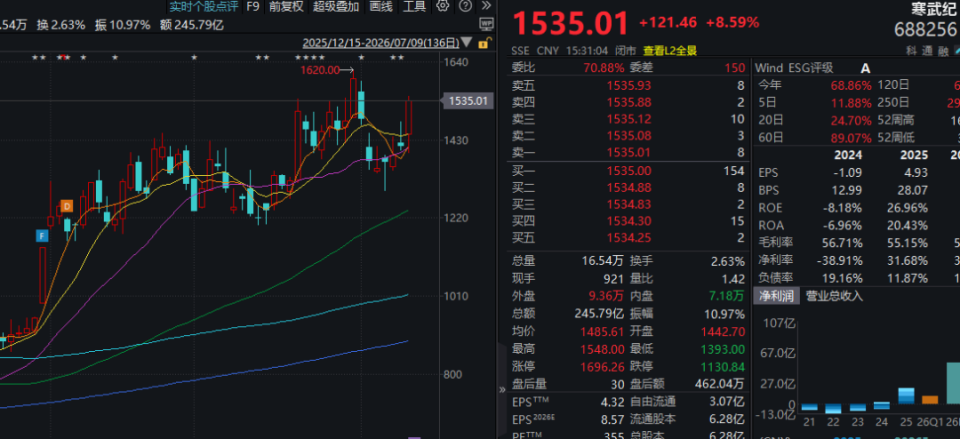The height and width of the screenshot is (439, 960).
Task: Click stock code 688256
Action: tap(925, 29)
